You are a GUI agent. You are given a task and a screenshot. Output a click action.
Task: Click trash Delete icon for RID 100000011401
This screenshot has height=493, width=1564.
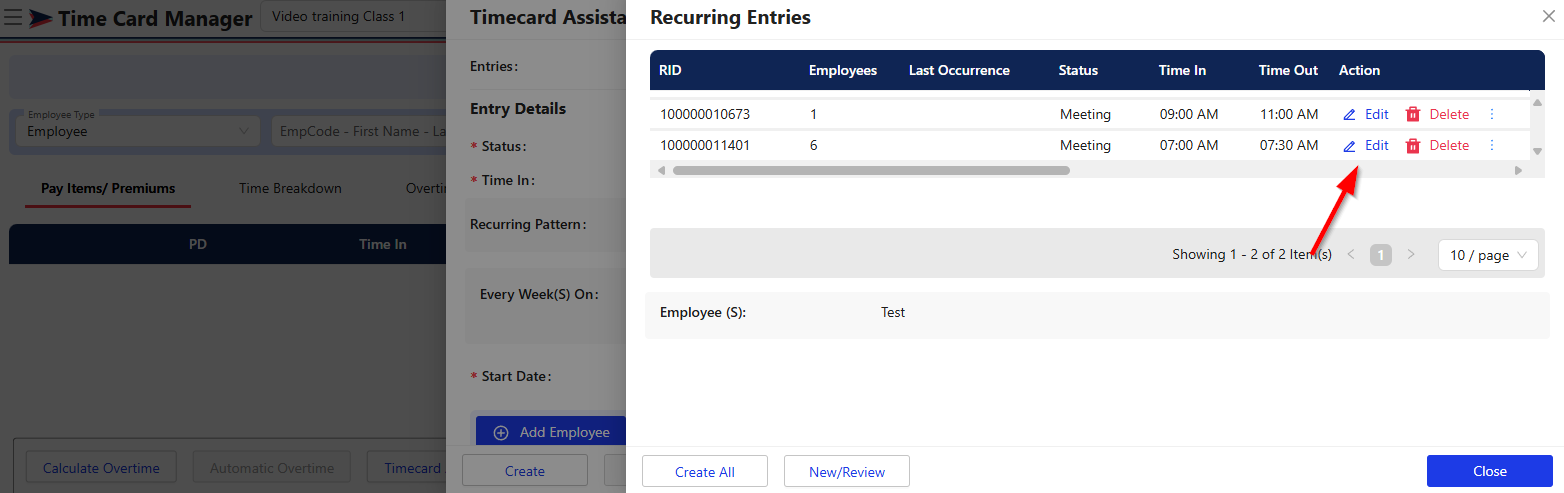click(1413, 146)
